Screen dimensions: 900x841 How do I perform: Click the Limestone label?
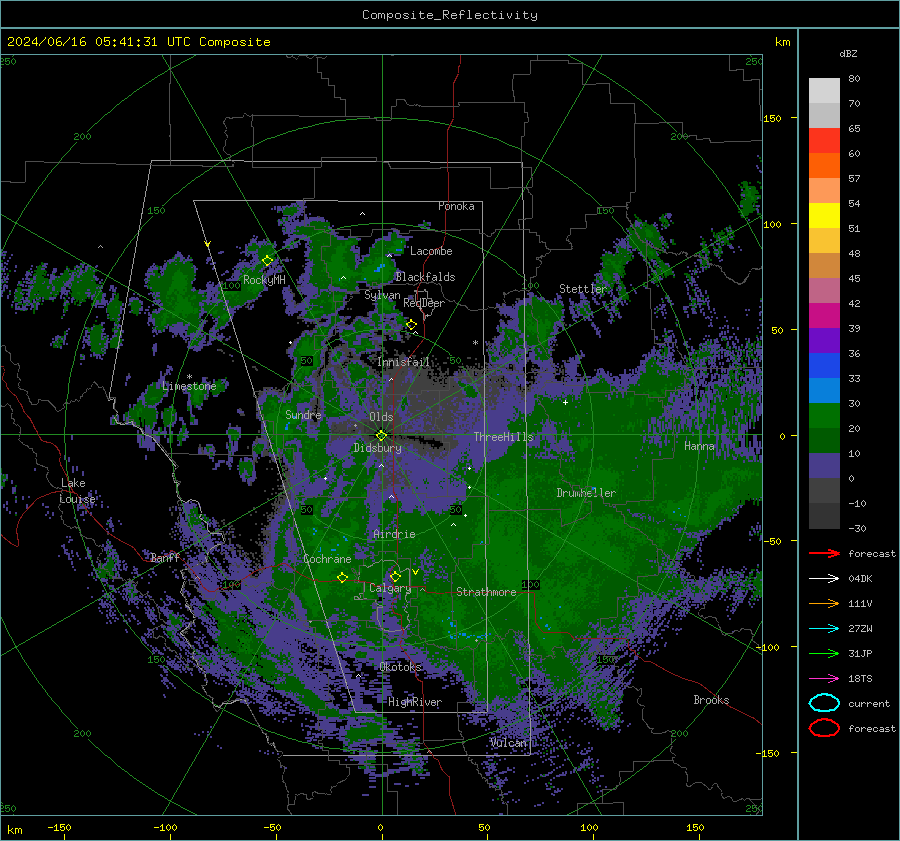[x=189, y=386]
